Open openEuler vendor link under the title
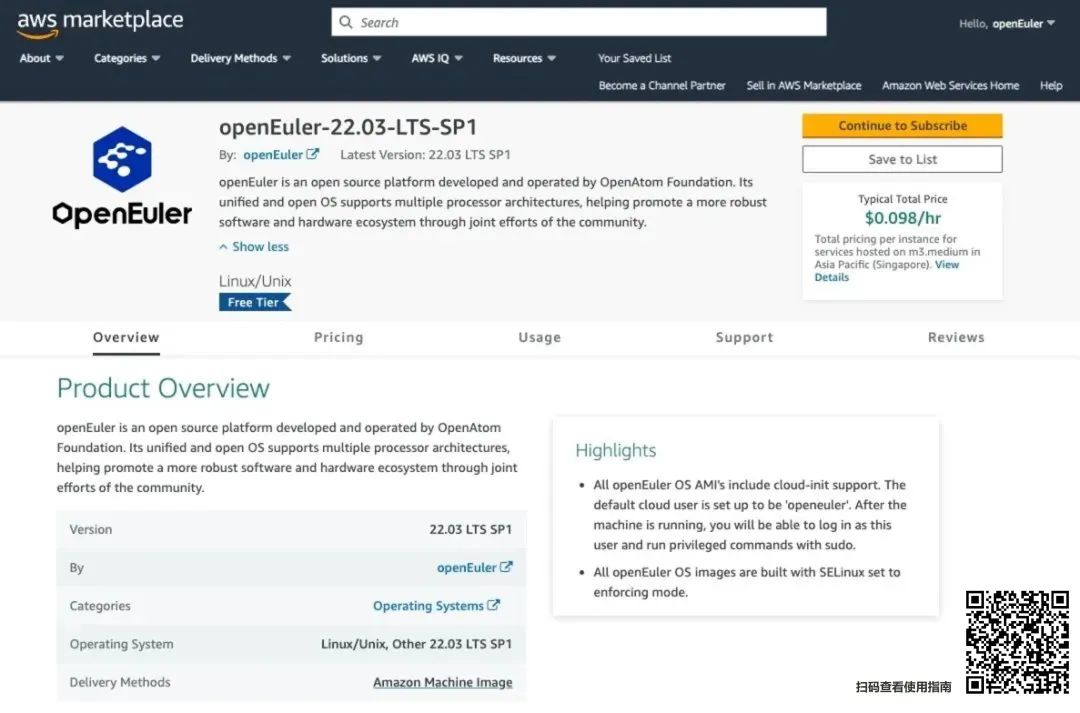 (273, 154)
